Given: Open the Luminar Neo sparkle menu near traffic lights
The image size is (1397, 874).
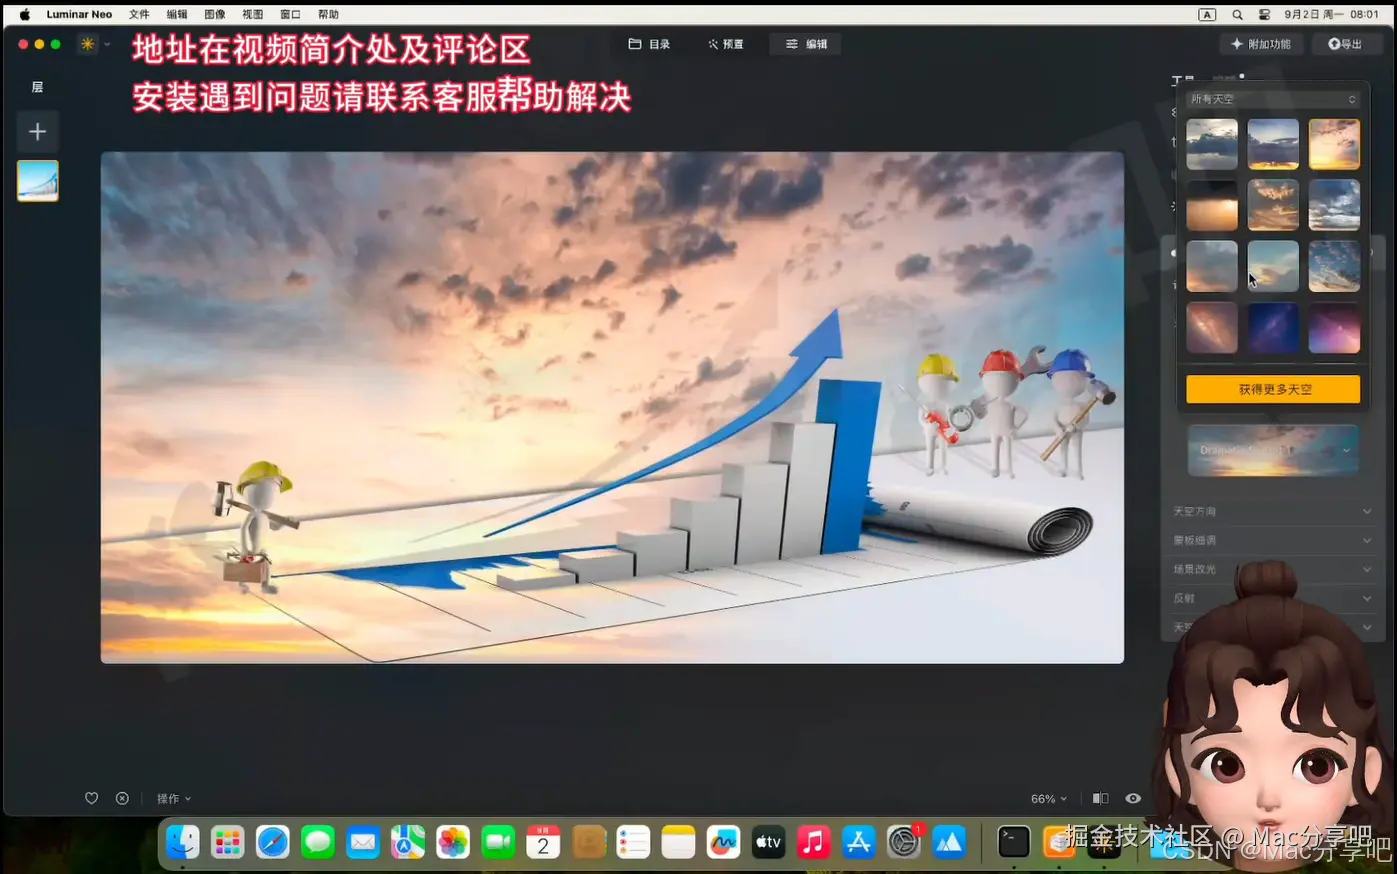Looking at the screenshot, I should (x=86, y=44).
